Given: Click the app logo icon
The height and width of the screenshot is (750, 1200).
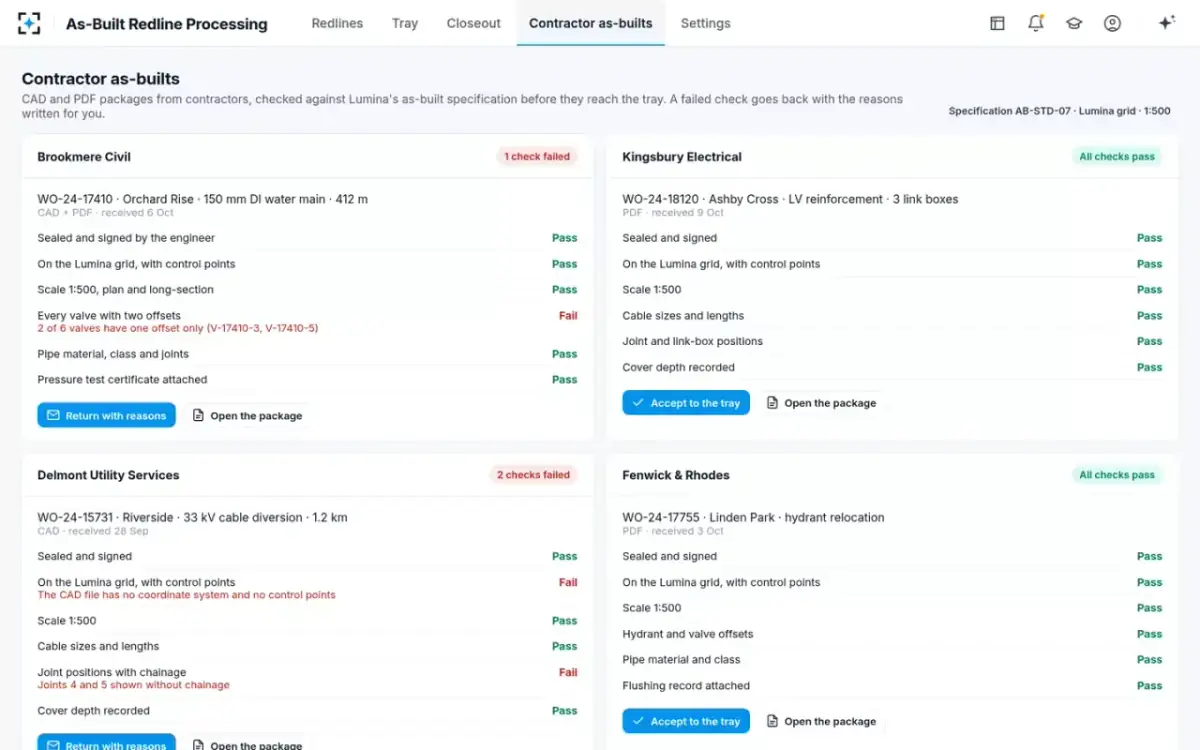Looking at the screenshot, I should tap(29, 23).
